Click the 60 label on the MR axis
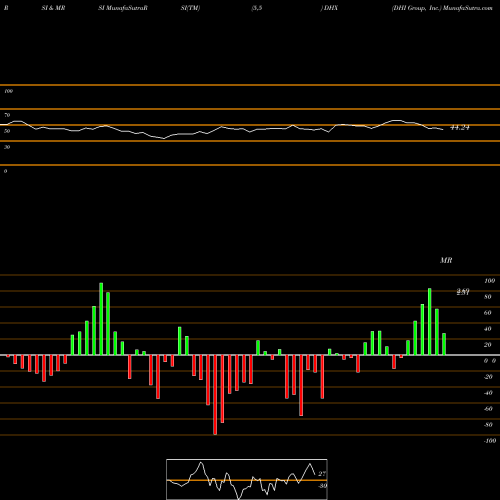The width and height of the screenshot is (500, 500). [x=488, y=313]
